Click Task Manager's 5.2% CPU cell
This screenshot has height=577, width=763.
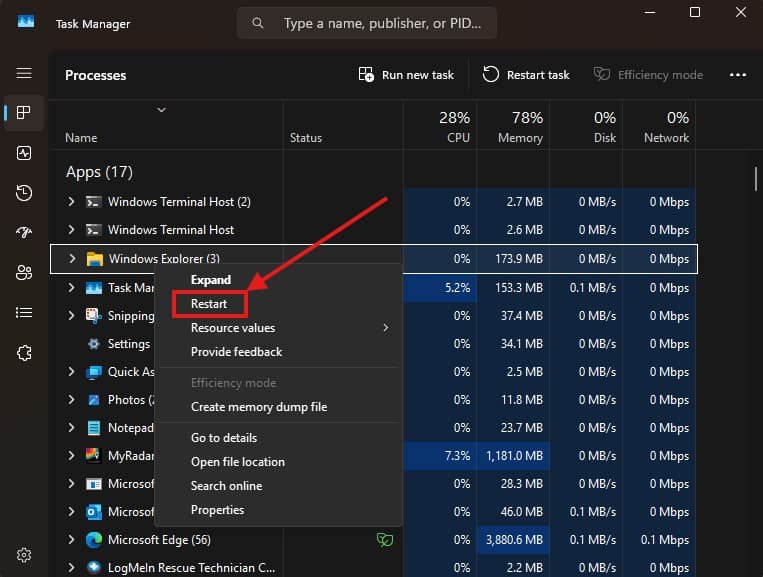[x=440, y=288]
